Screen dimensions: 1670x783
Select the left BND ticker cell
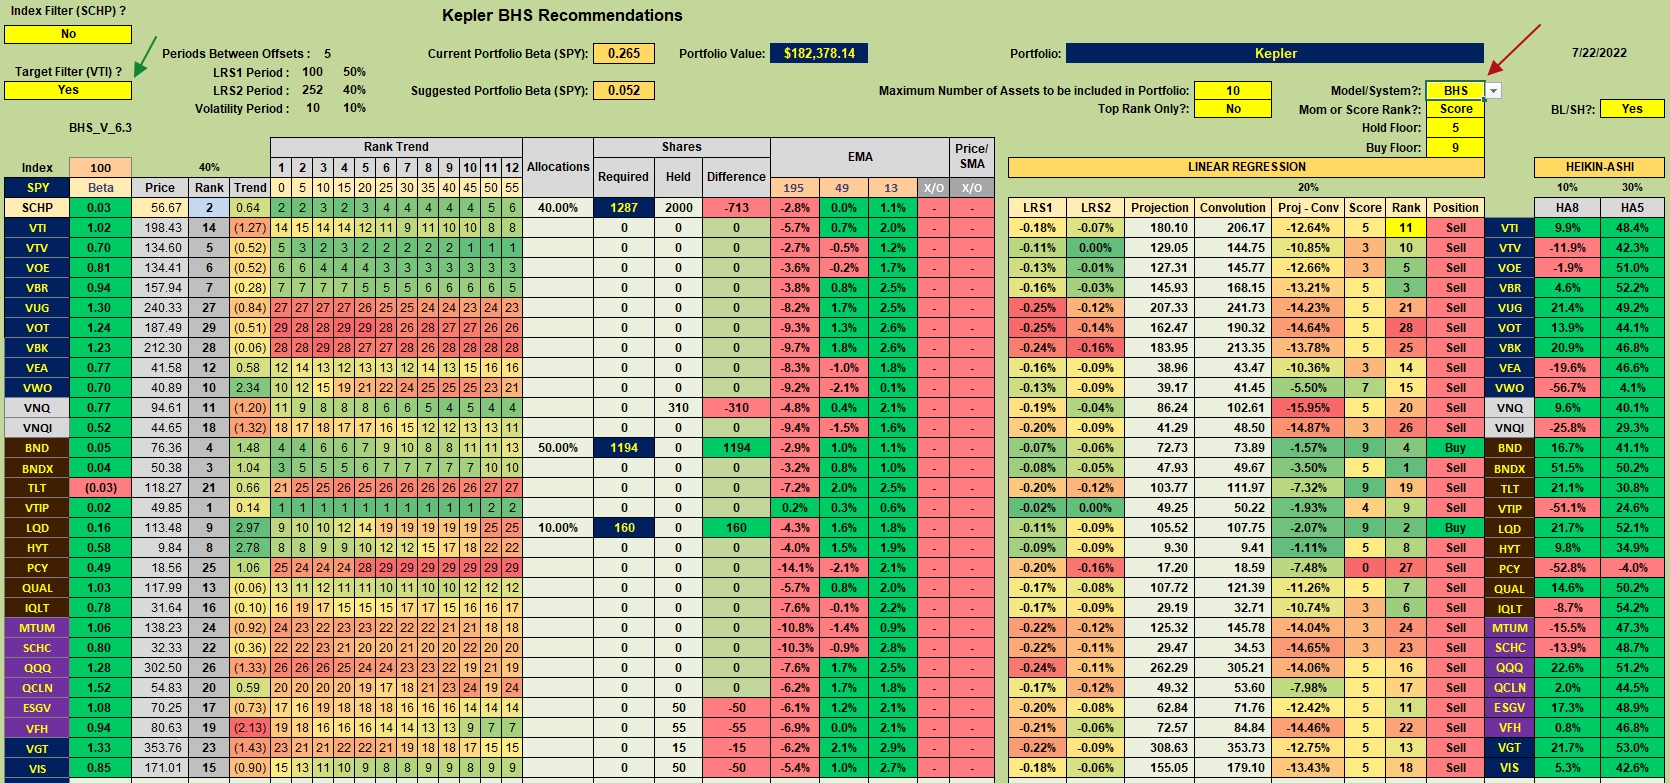pos(37,448)
